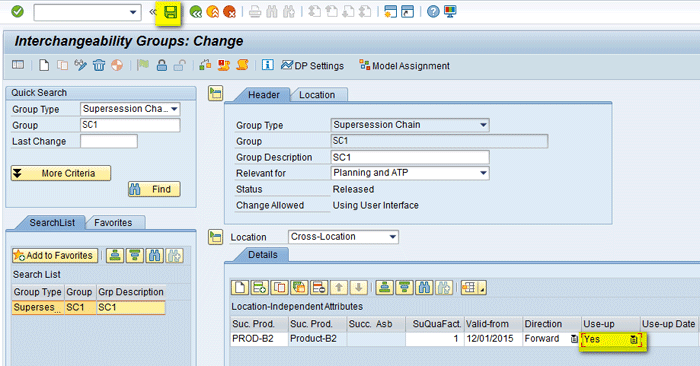The width and height of the screenshot is (700, 366).
Task: Click the Create row icon in Details toolbar
Action: click(x=240, y=288)
